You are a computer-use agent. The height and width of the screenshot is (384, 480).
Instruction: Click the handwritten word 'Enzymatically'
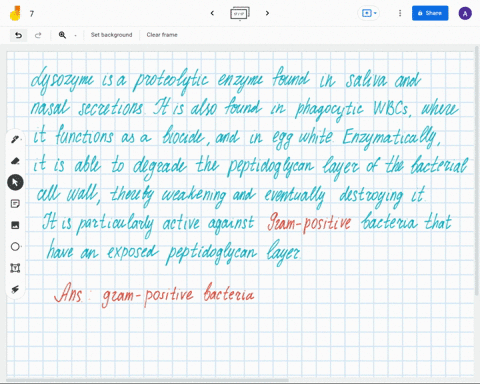391,137
